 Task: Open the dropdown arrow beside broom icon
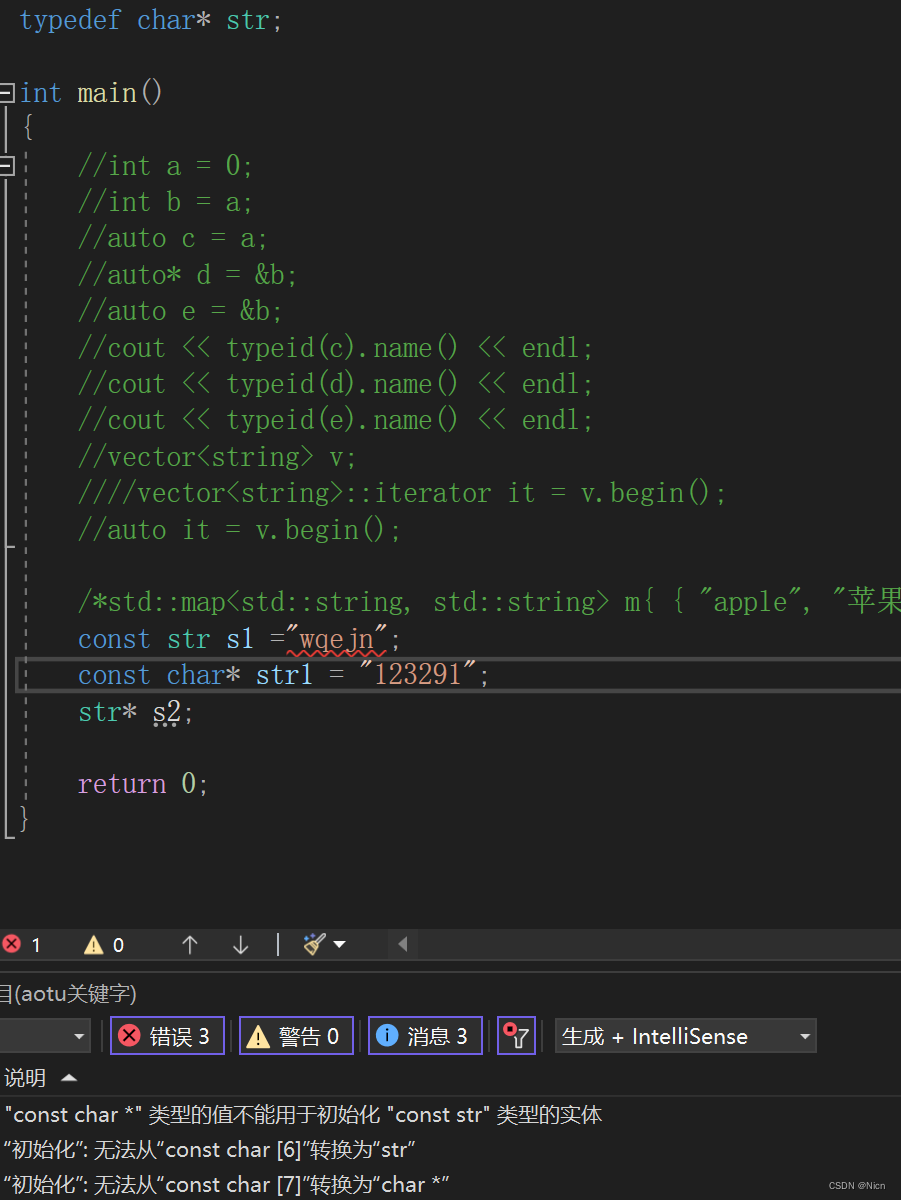(340, 945)
